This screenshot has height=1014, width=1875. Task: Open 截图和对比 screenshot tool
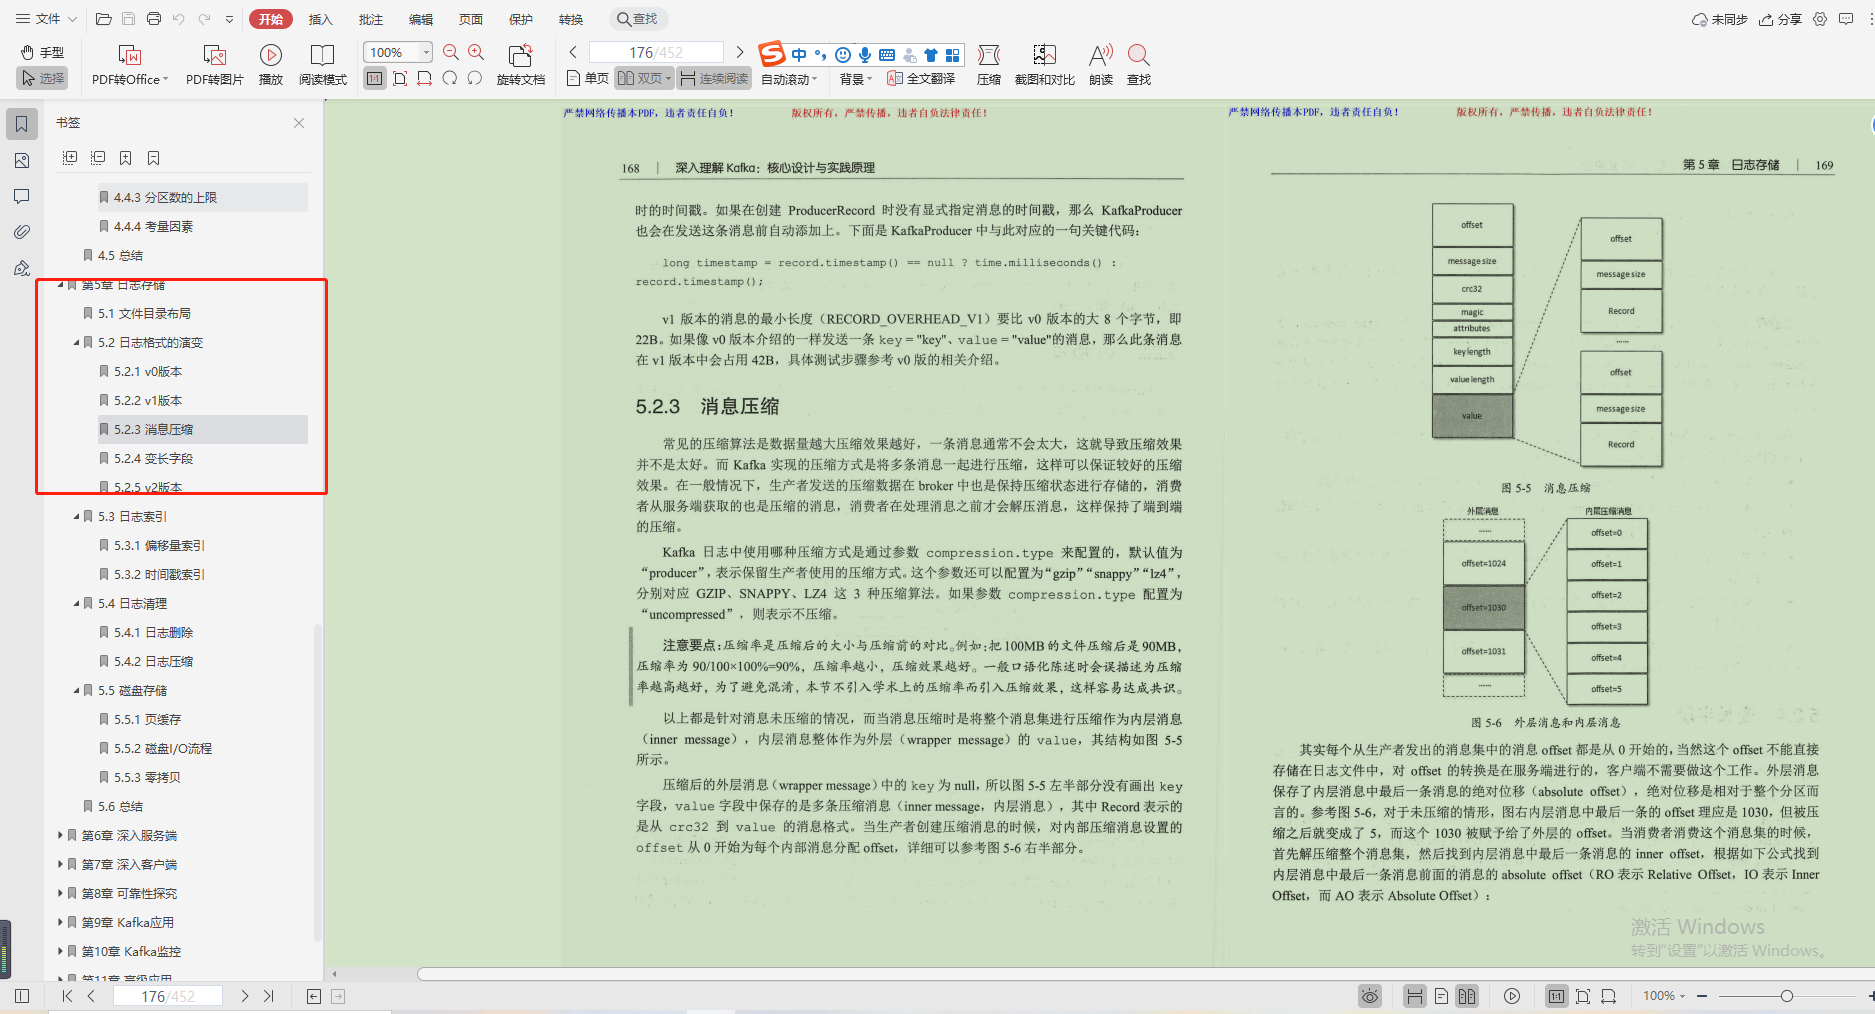coord(1045,64)
